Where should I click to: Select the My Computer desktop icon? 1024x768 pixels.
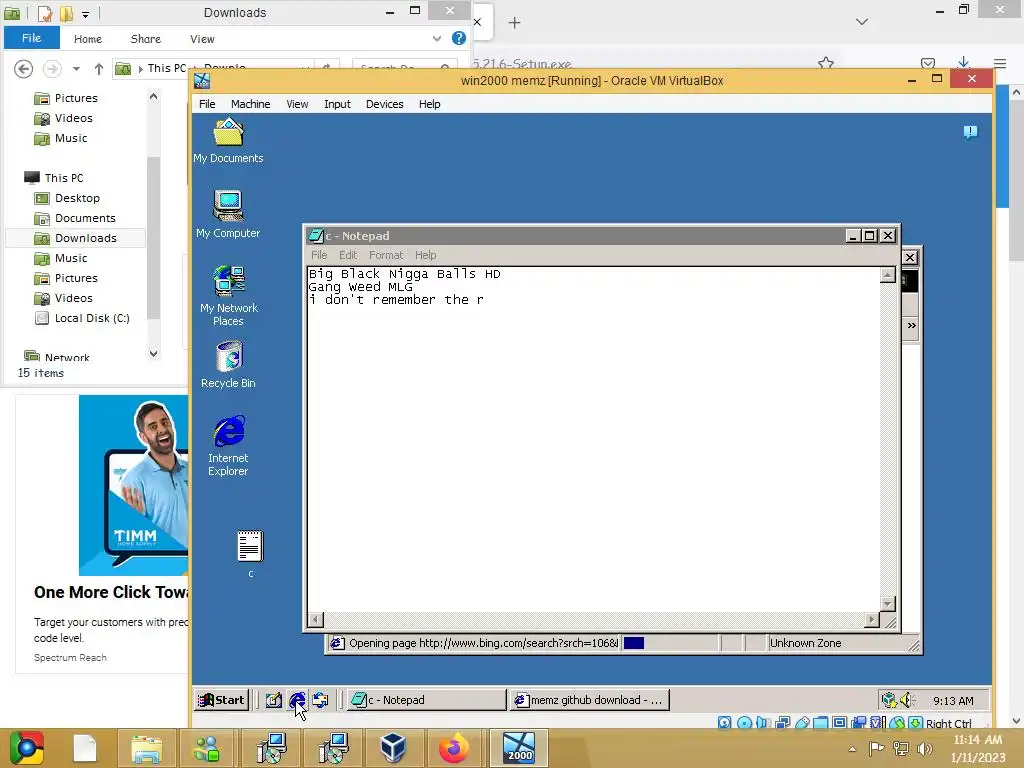click(228, 214)
